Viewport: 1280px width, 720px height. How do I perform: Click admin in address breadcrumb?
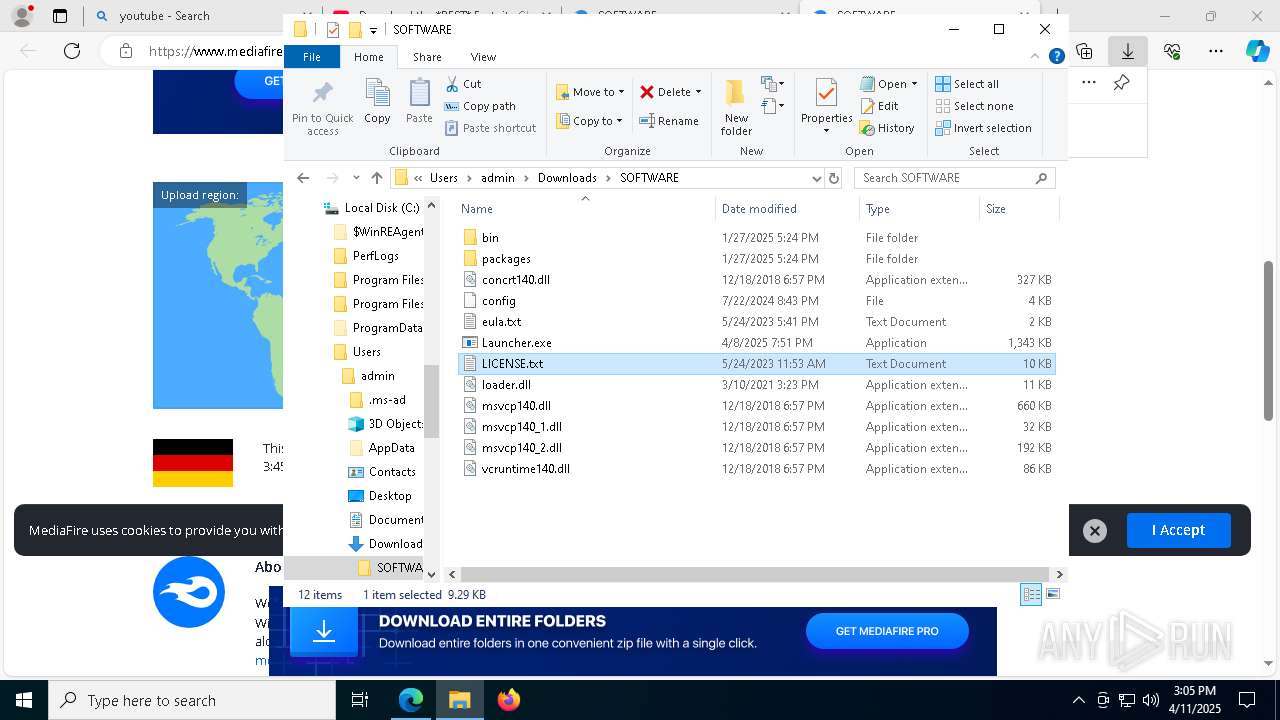tap(498, 178)
